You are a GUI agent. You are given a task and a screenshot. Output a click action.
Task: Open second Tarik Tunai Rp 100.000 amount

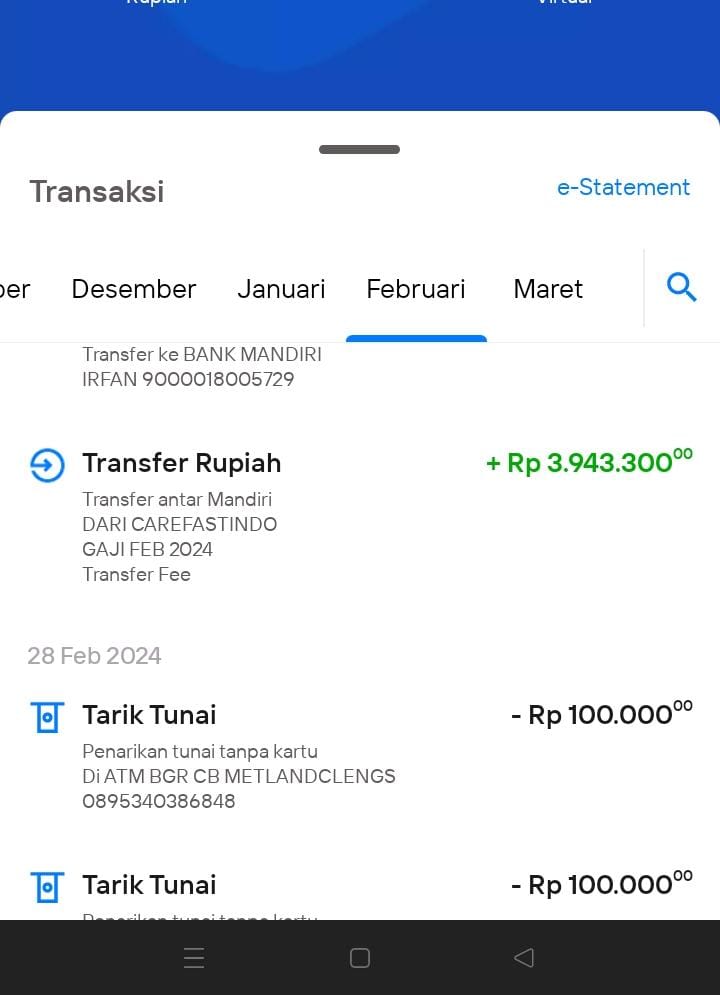coord(602,885)
